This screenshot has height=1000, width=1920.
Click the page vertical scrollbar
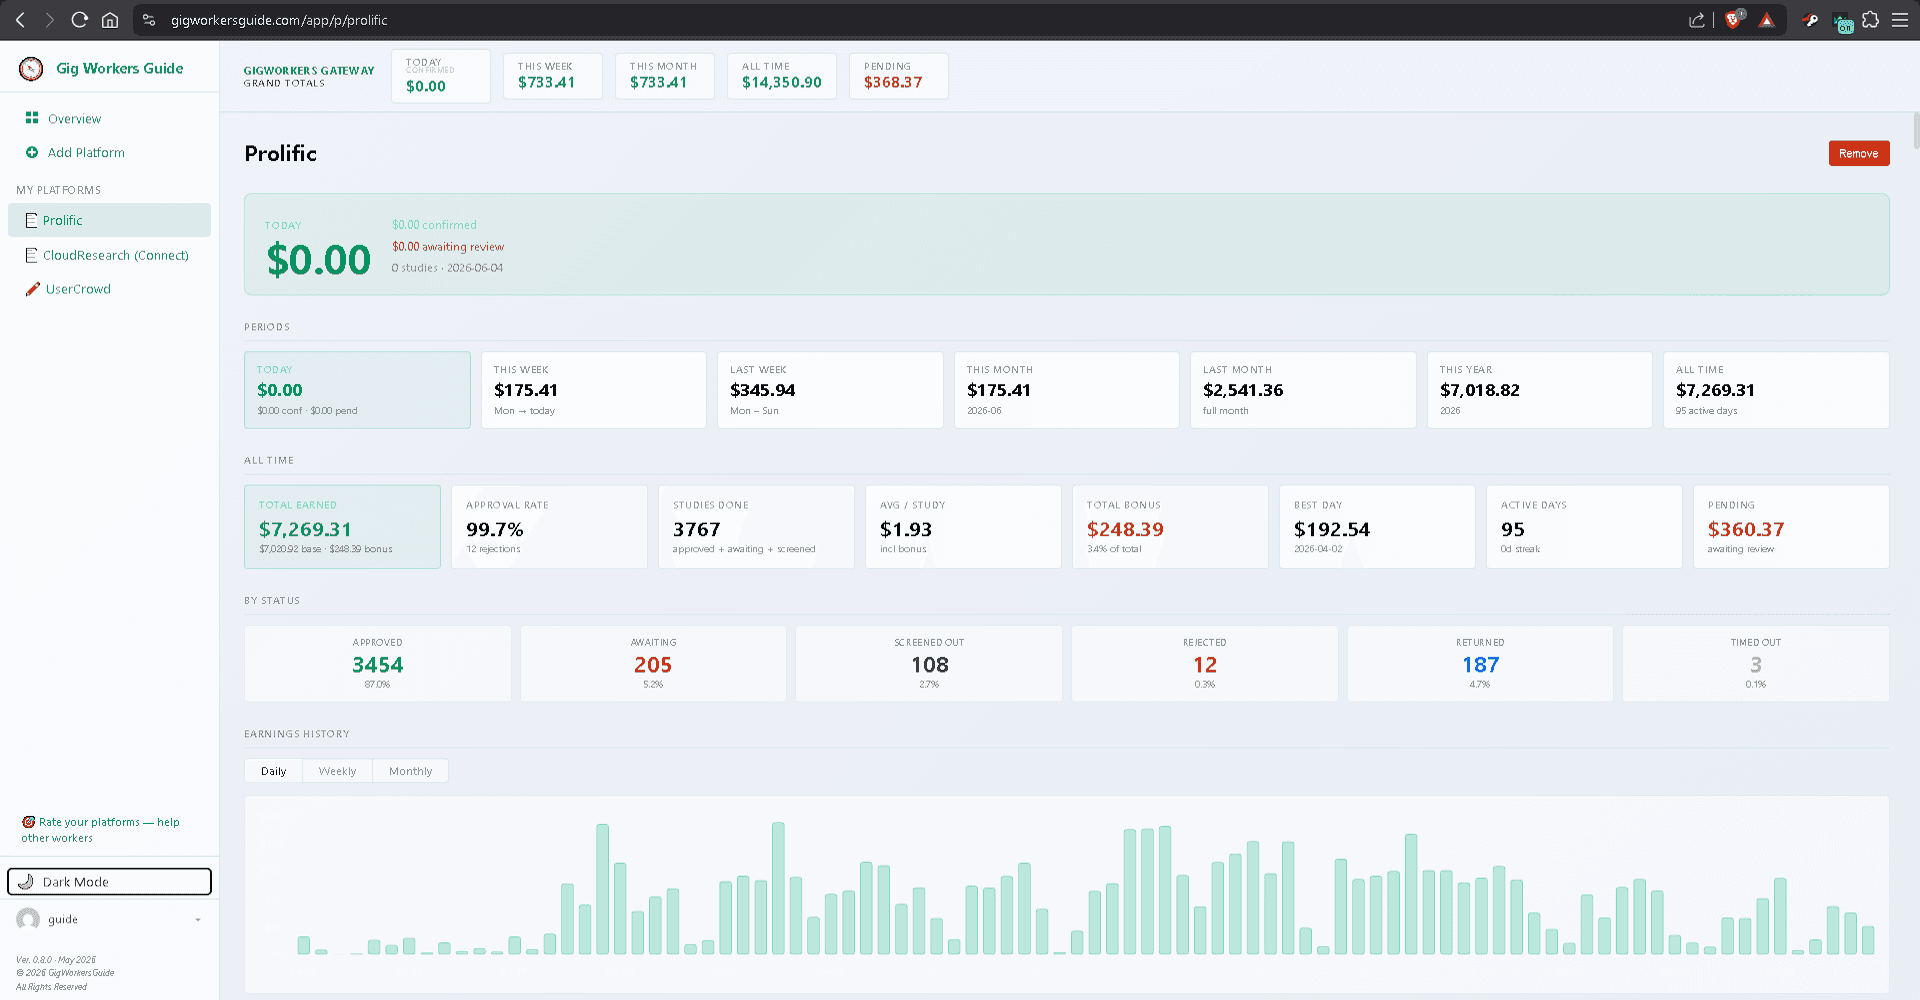coord(1915,131)
